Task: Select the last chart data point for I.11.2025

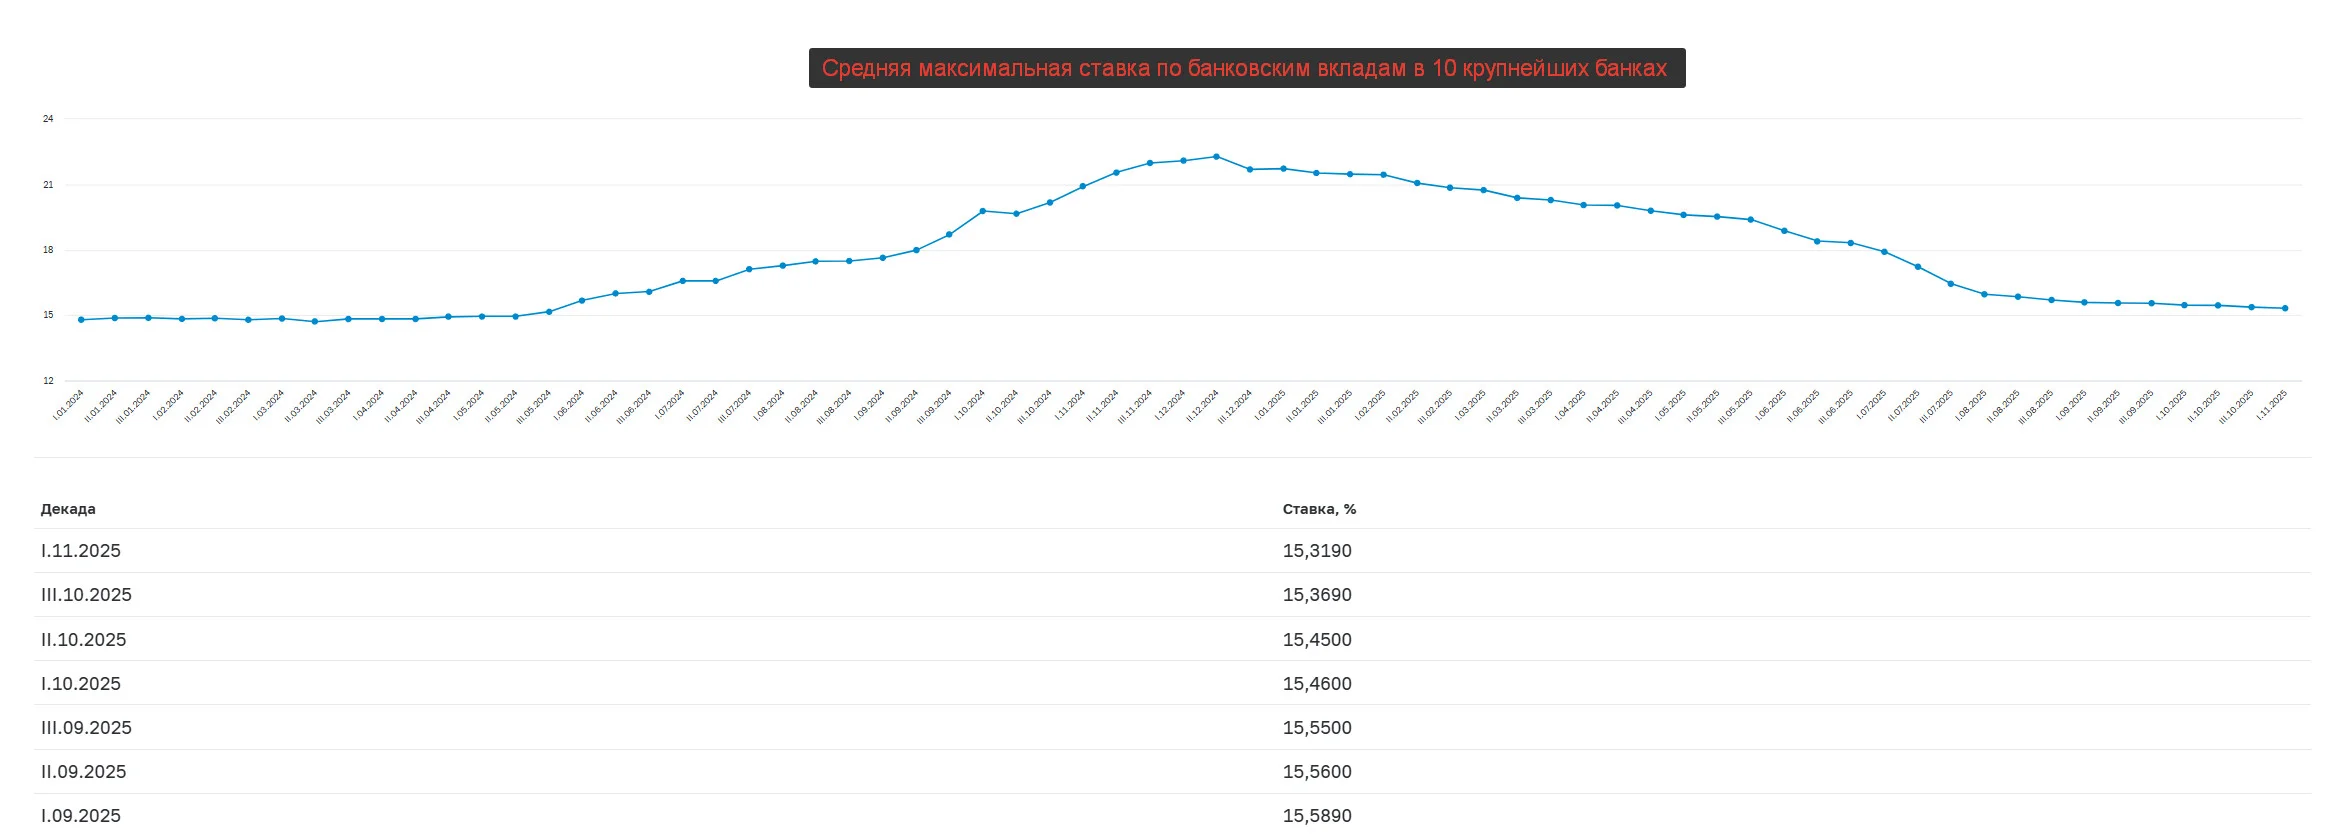Action: (x=2285, y=308)
